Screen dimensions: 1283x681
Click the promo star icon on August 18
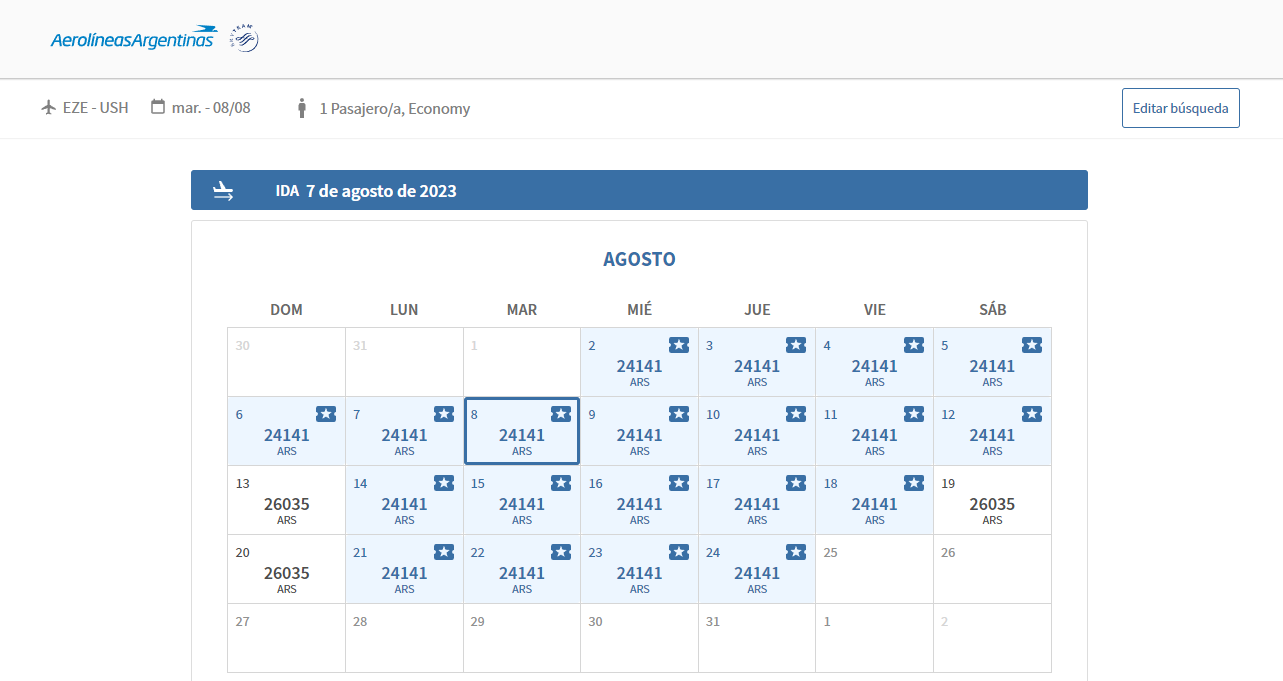point(914,483)
